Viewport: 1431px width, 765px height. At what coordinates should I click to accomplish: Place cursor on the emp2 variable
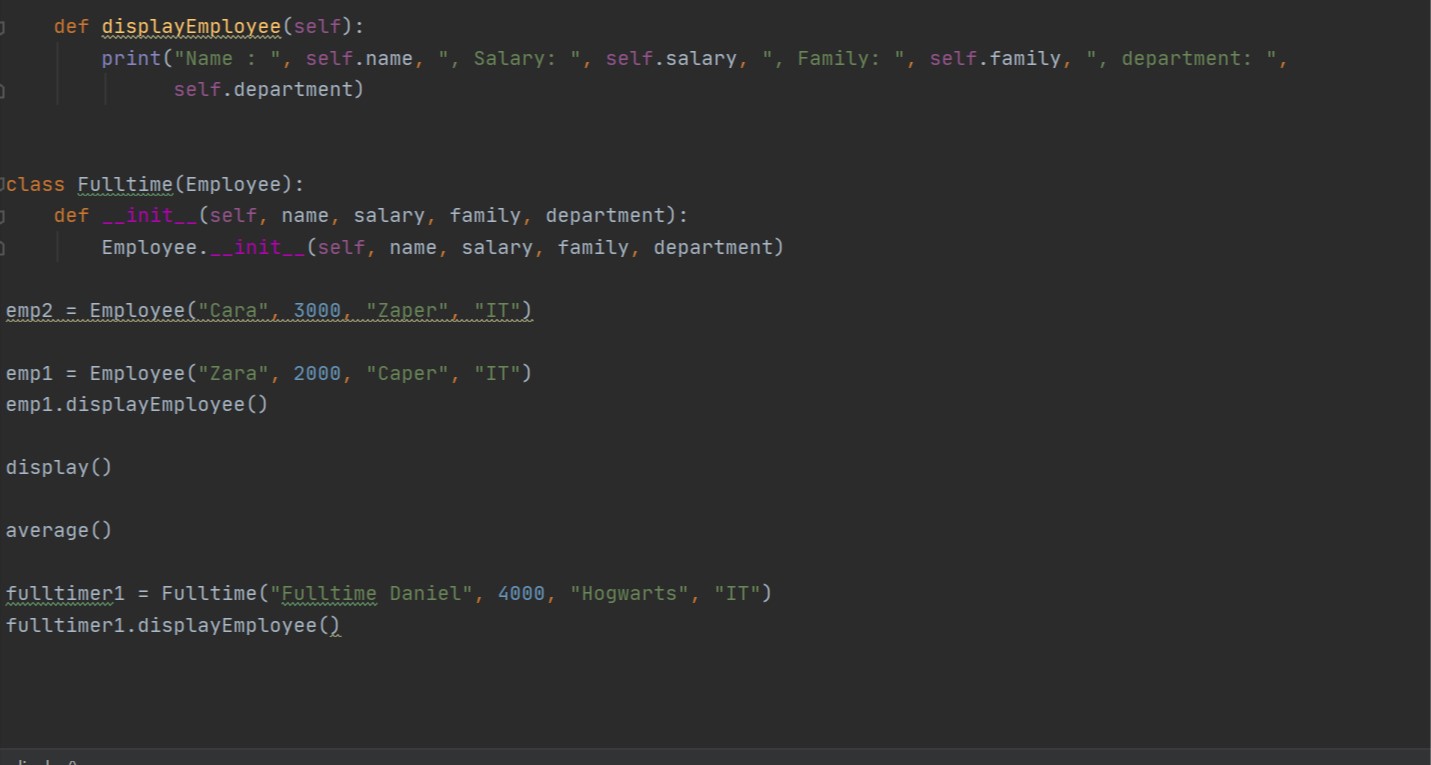pos(25,310)
